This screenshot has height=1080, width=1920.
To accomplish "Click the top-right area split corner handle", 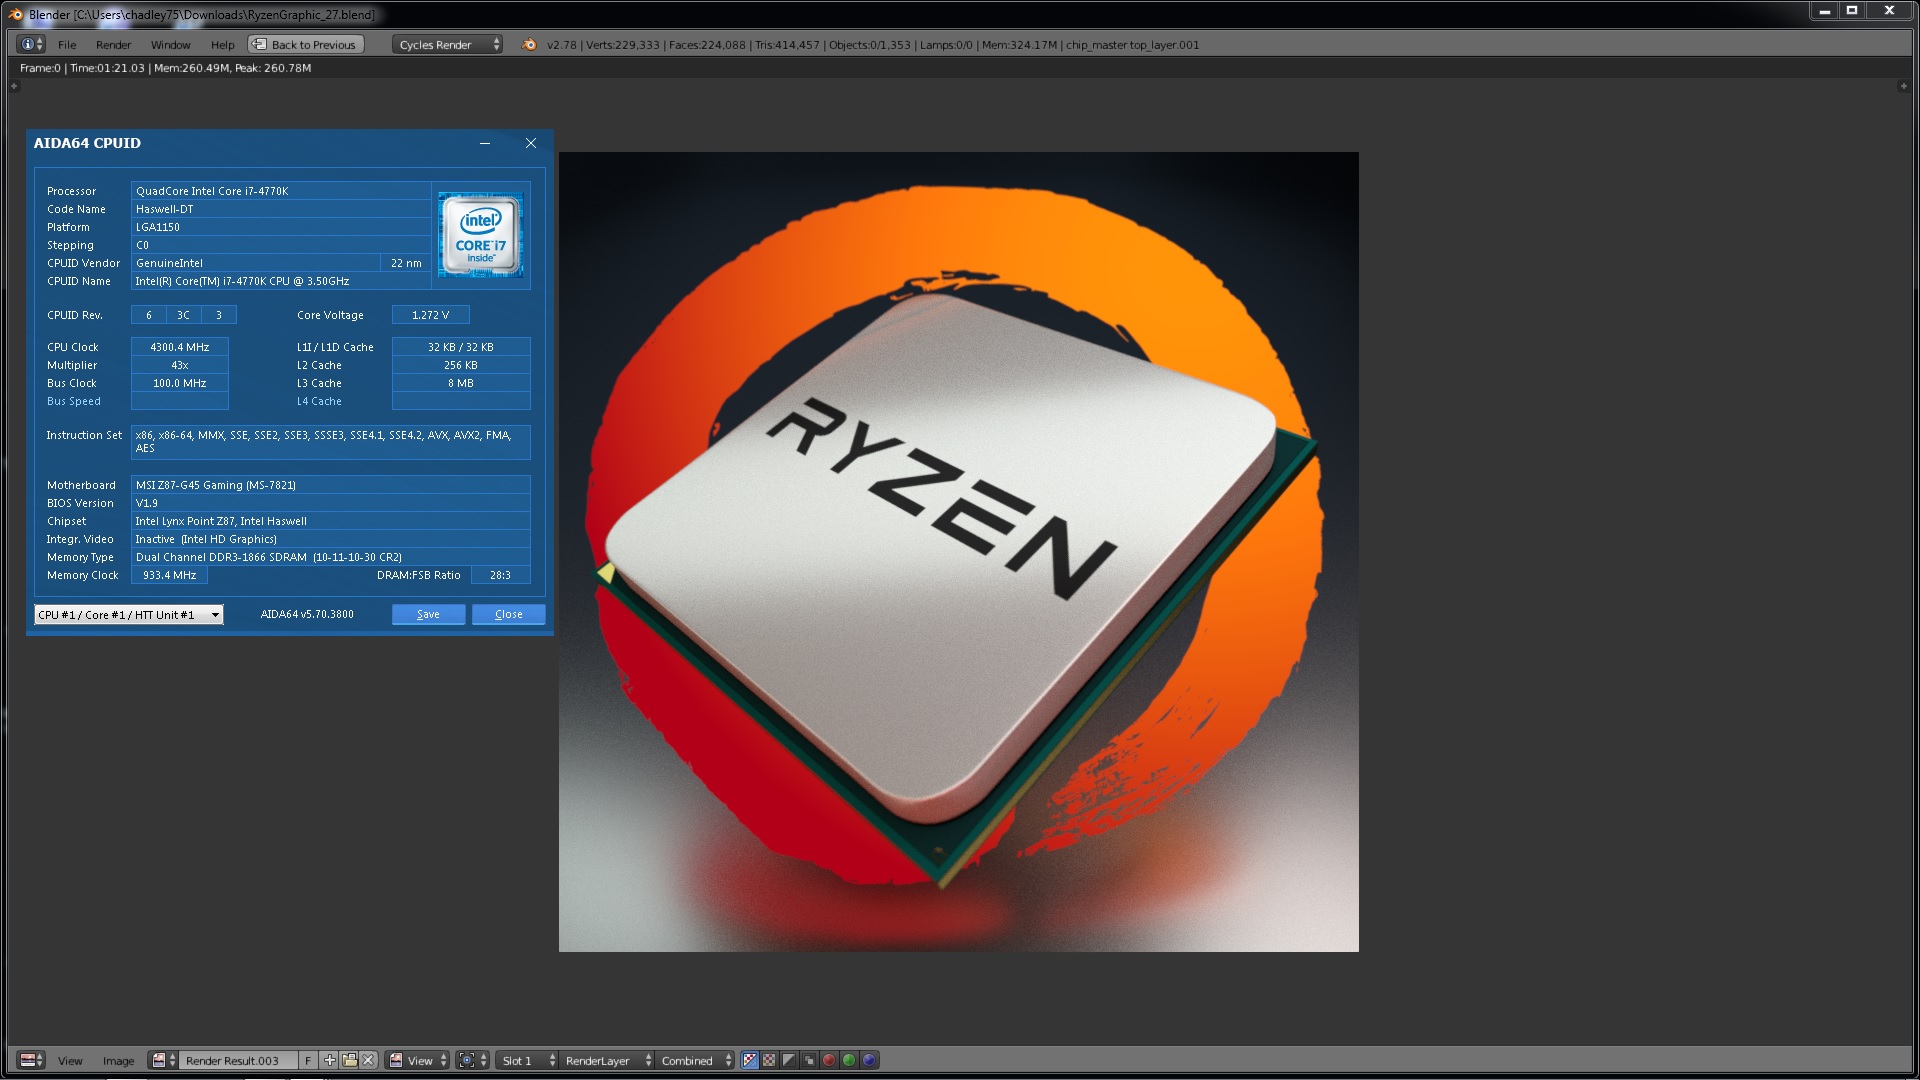I will pos(1903,87).
